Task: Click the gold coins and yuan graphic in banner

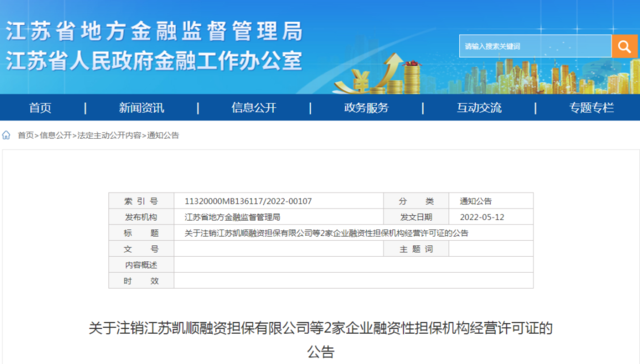Action: coord(379,73)
